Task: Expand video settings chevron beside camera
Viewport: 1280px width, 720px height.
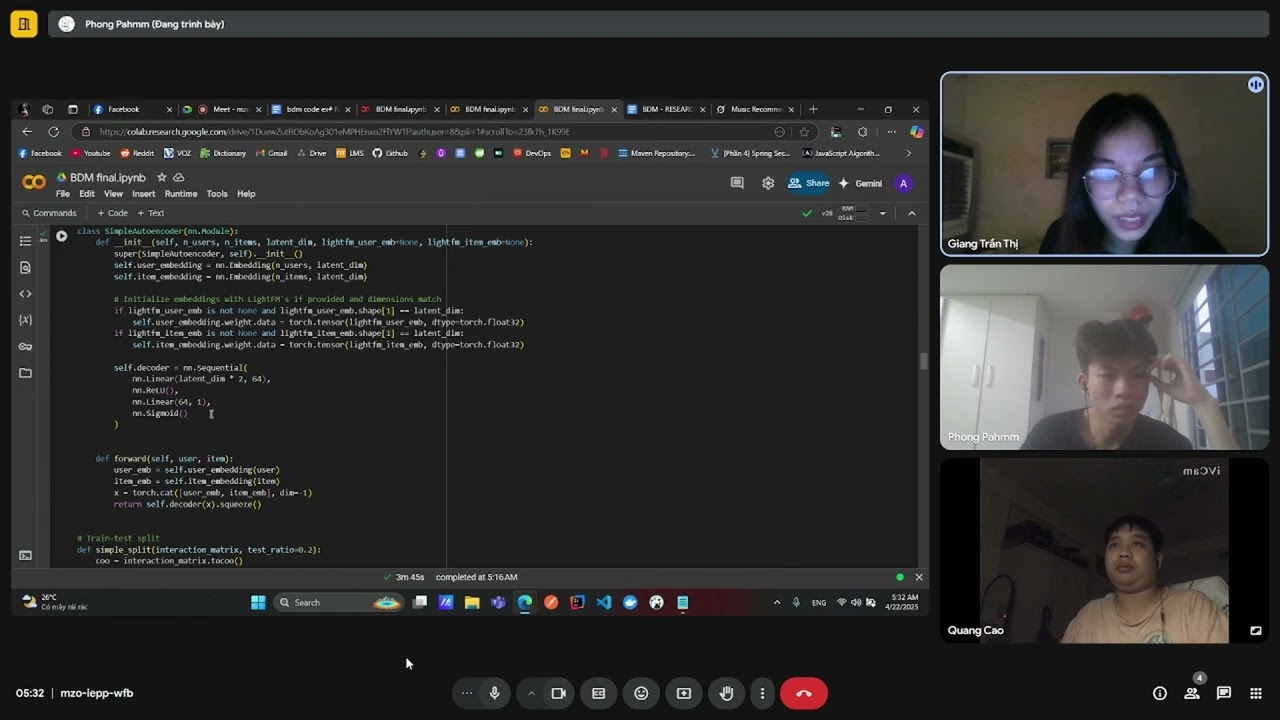Action: point(531,693)
